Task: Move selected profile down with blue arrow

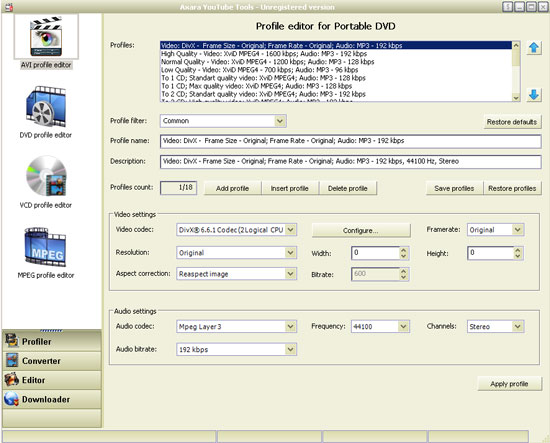Action: point(534,95)
